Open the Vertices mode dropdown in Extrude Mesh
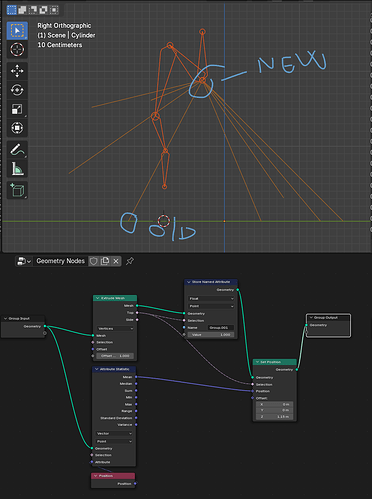372x499 pixels. pyautogui.click(x=115, y=329)
